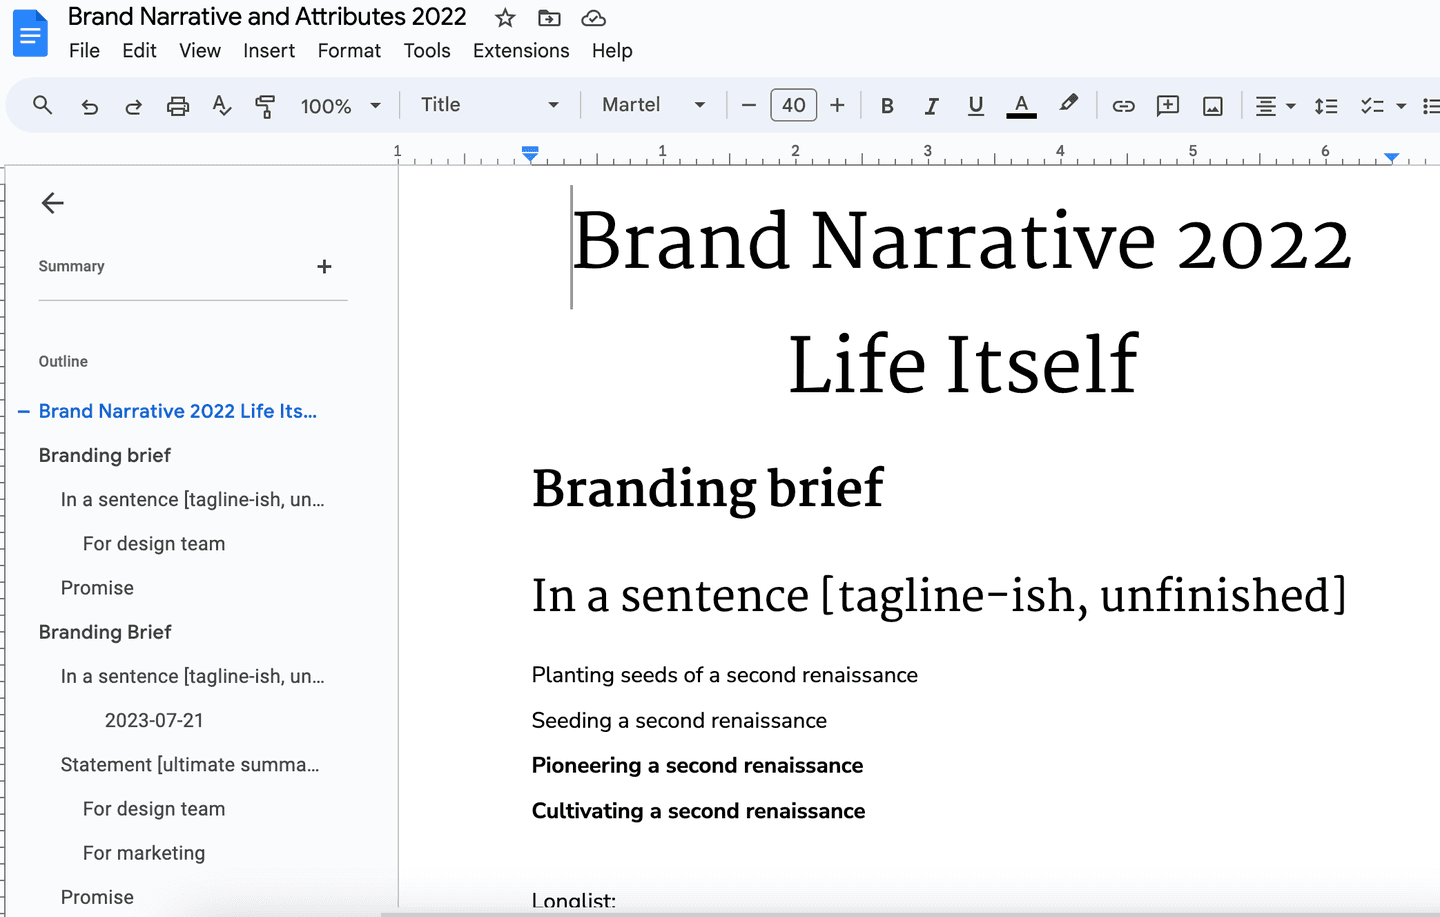Open the Format menu
Screen dimensions: 1440x917
point(348,50)
